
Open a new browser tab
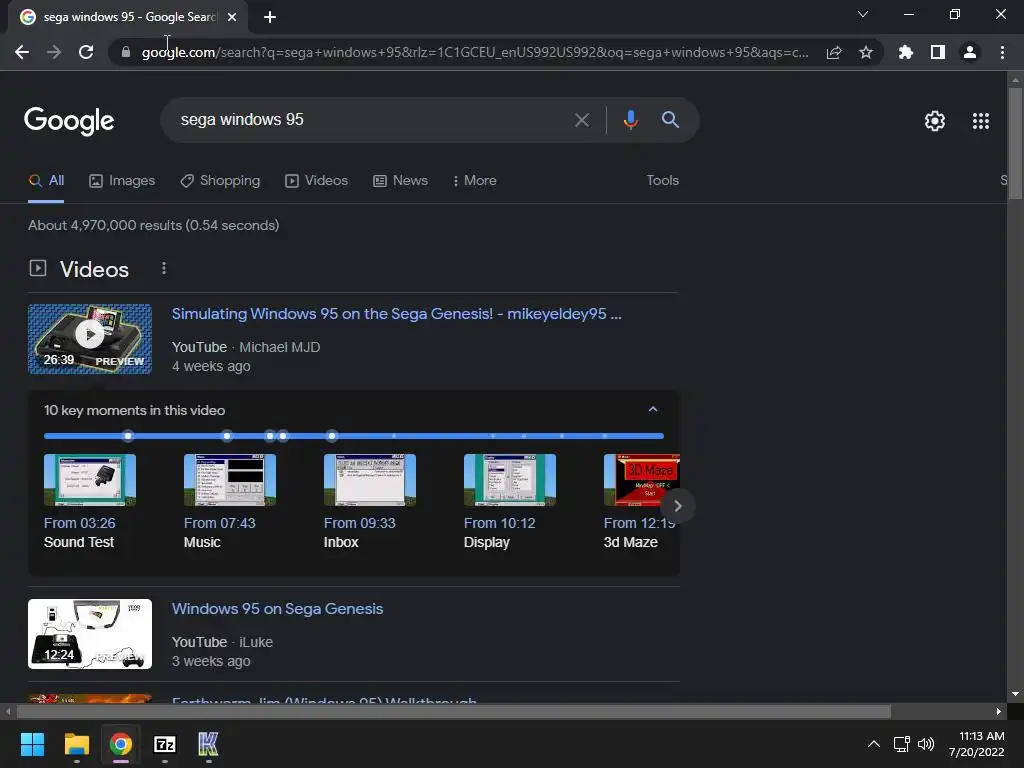pos(270,17)
